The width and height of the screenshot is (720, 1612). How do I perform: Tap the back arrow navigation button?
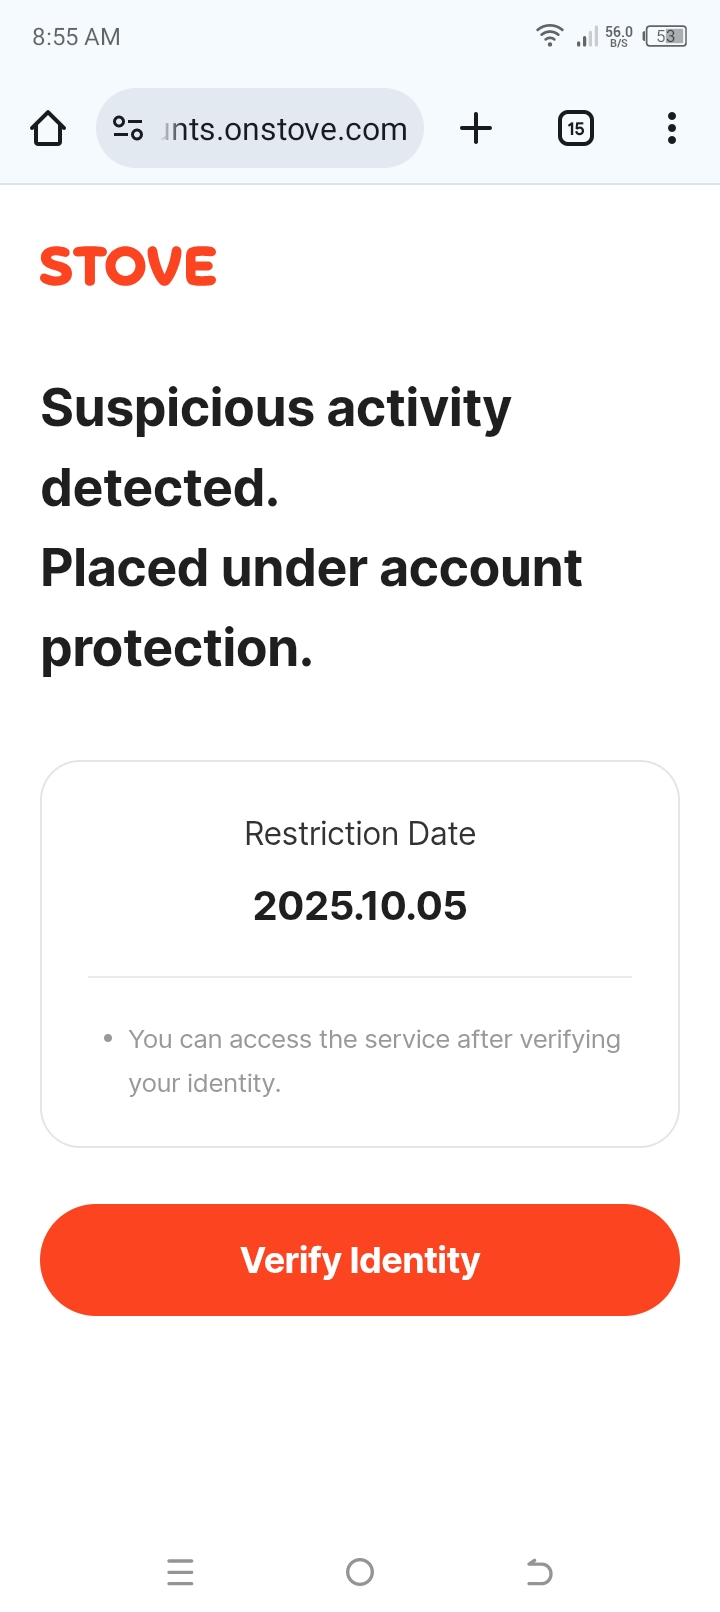pos(539,1572)
